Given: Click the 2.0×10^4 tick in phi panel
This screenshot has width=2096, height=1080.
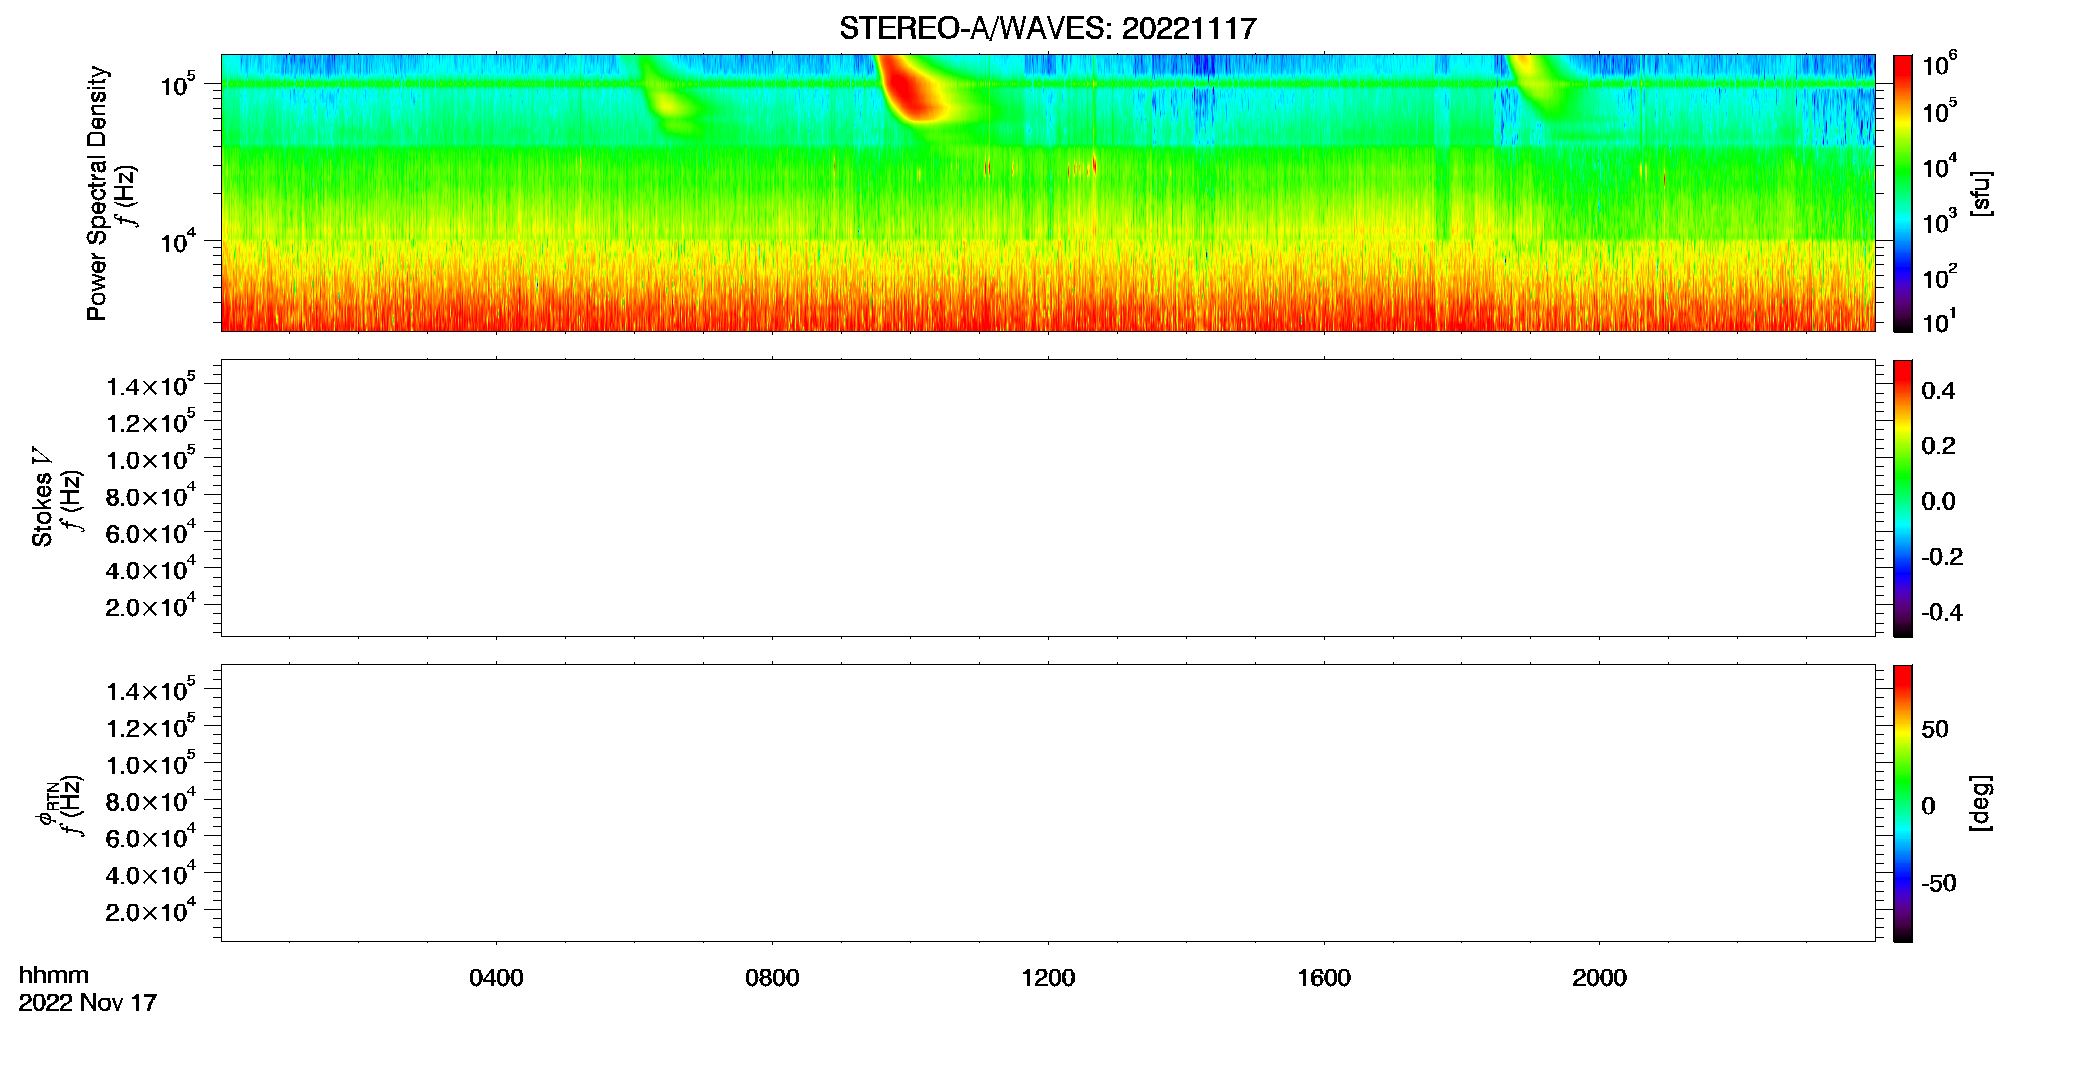Looking at the screenshot, I should coord(150,911).
